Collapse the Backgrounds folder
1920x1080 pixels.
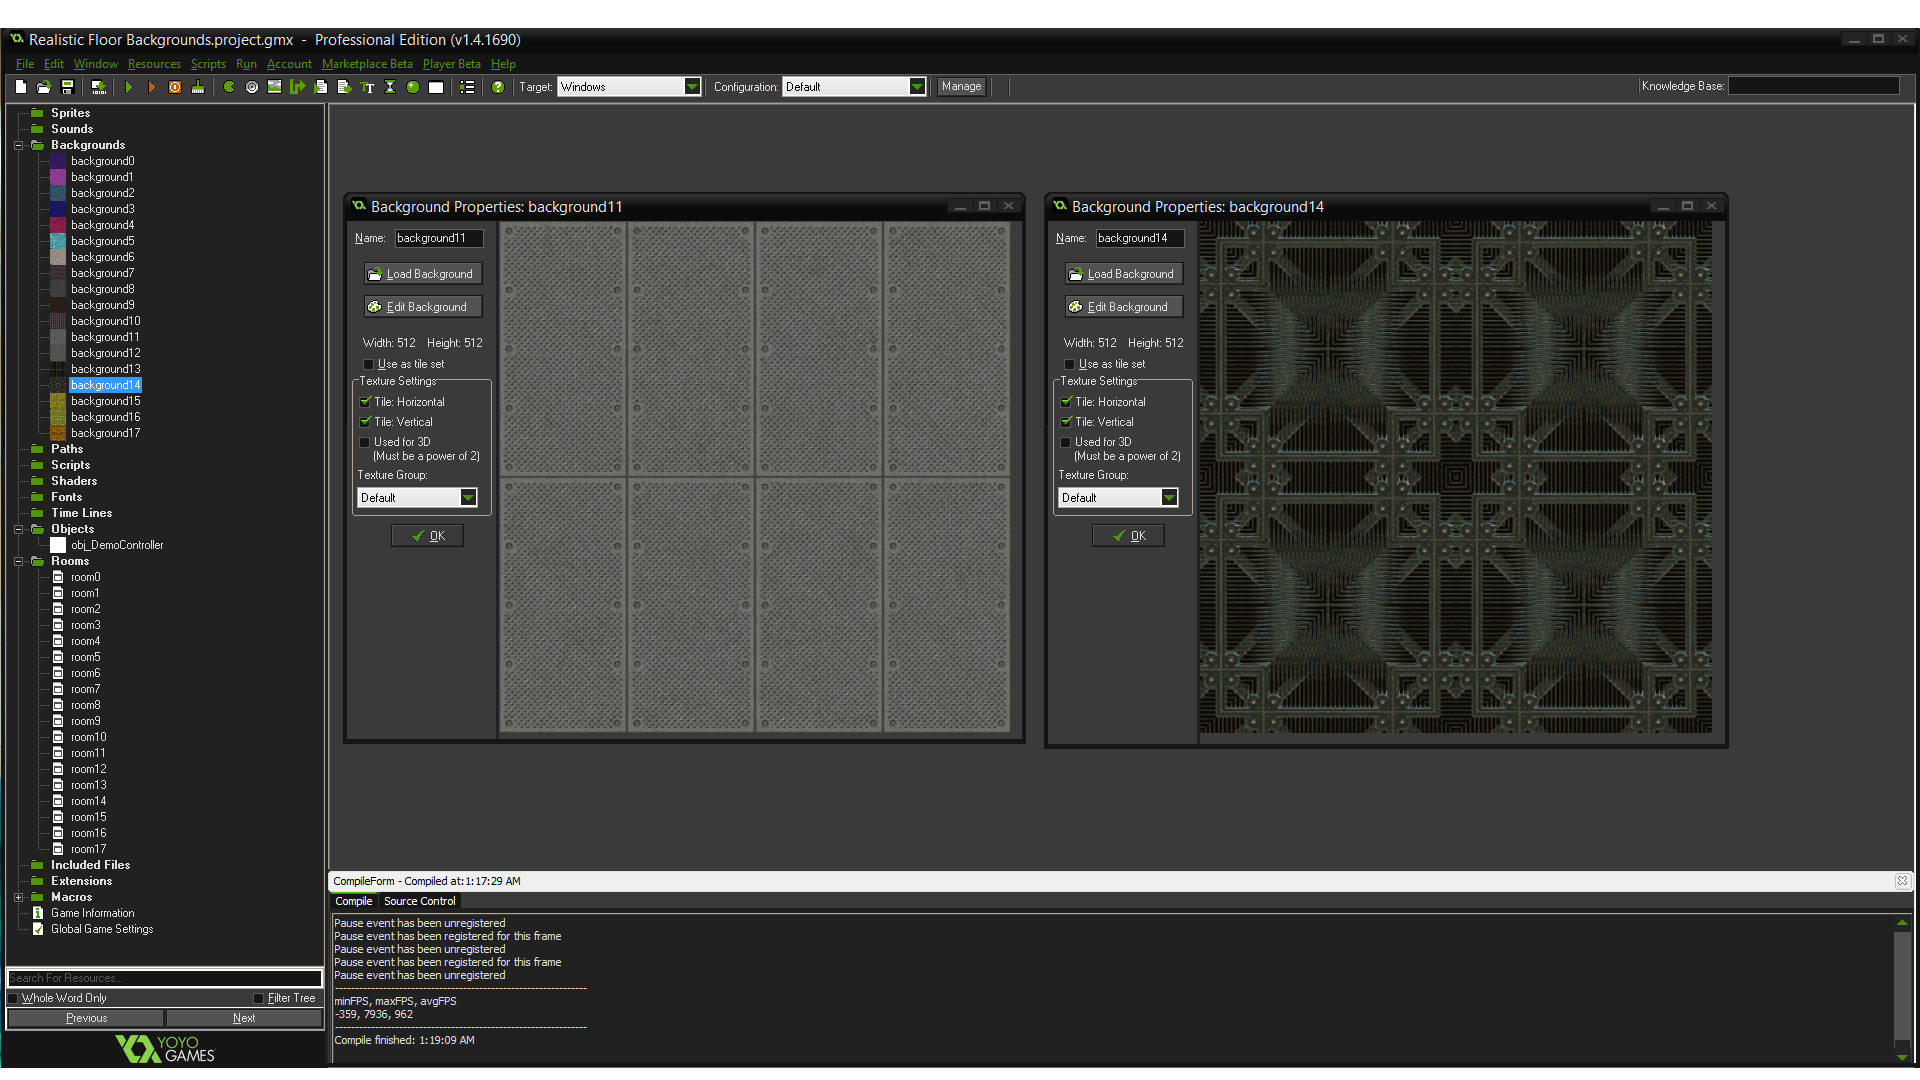point(18,145)
